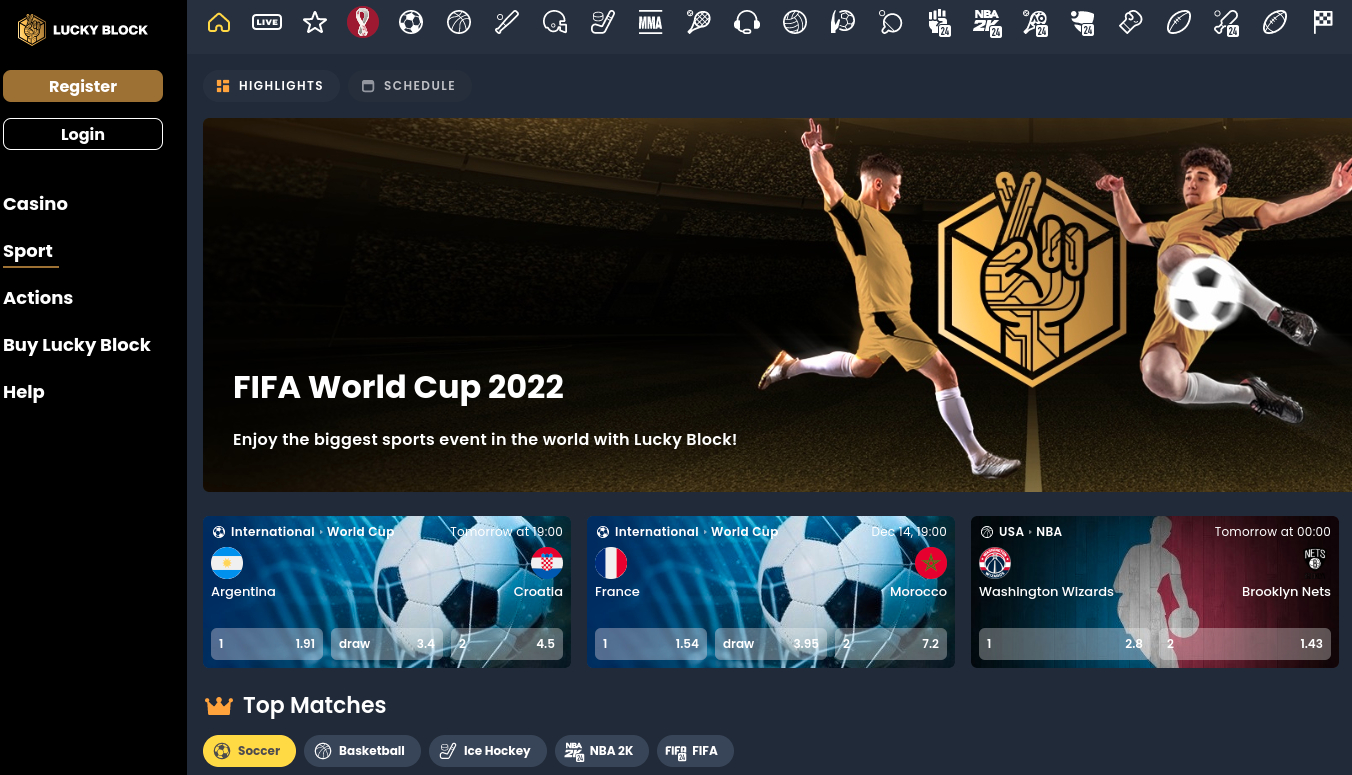The image size is (1352, 775).
Task: Open the Casino section
Action: click(36, 204)
